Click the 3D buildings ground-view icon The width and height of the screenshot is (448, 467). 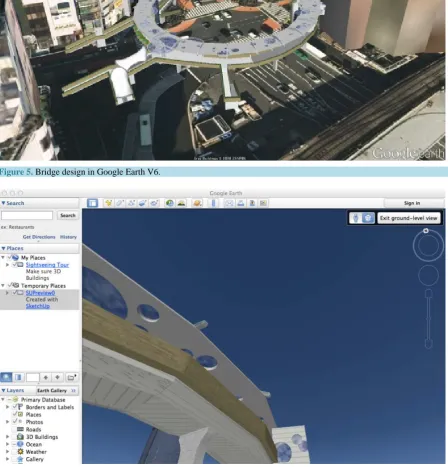tap(368, 218)
